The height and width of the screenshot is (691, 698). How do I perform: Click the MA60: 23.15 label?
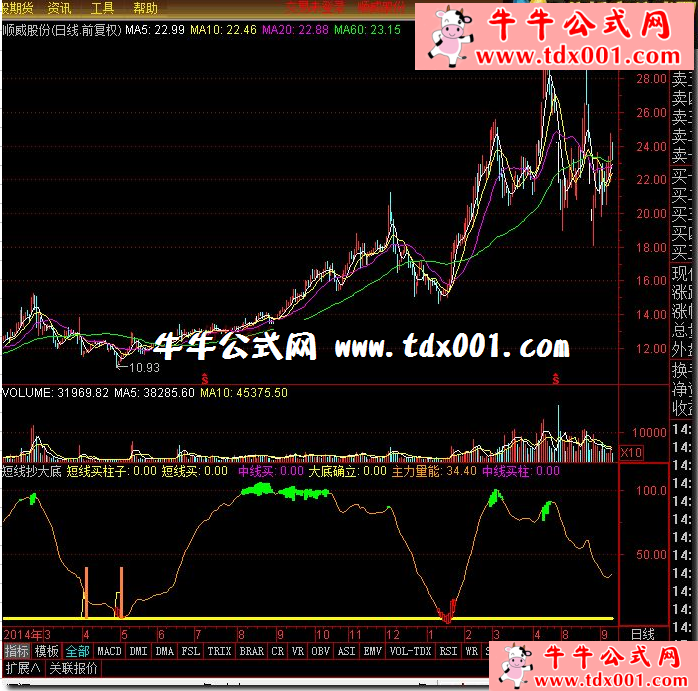tap(368, 30)
